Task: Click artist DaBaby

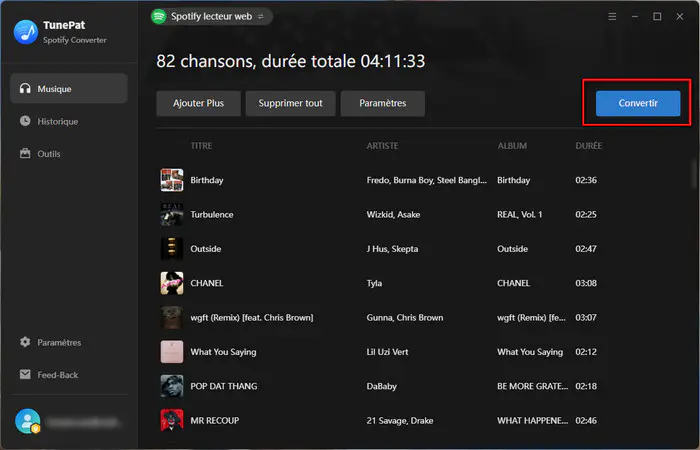Action: pos(381,386)
